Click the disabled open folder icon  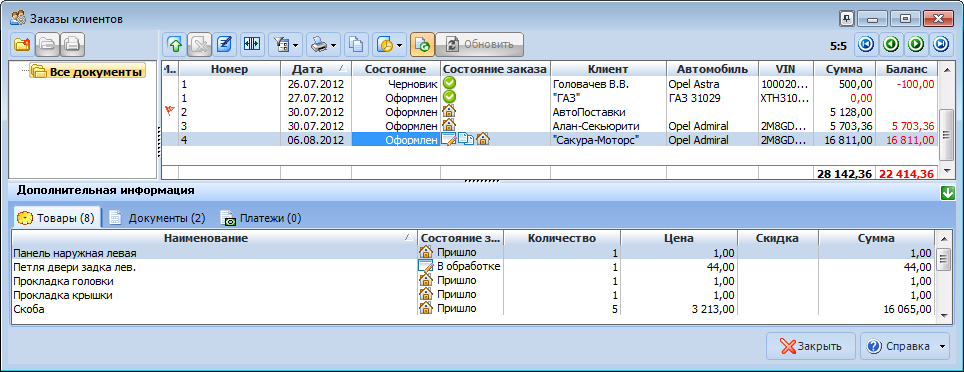(x=47, y=44)
